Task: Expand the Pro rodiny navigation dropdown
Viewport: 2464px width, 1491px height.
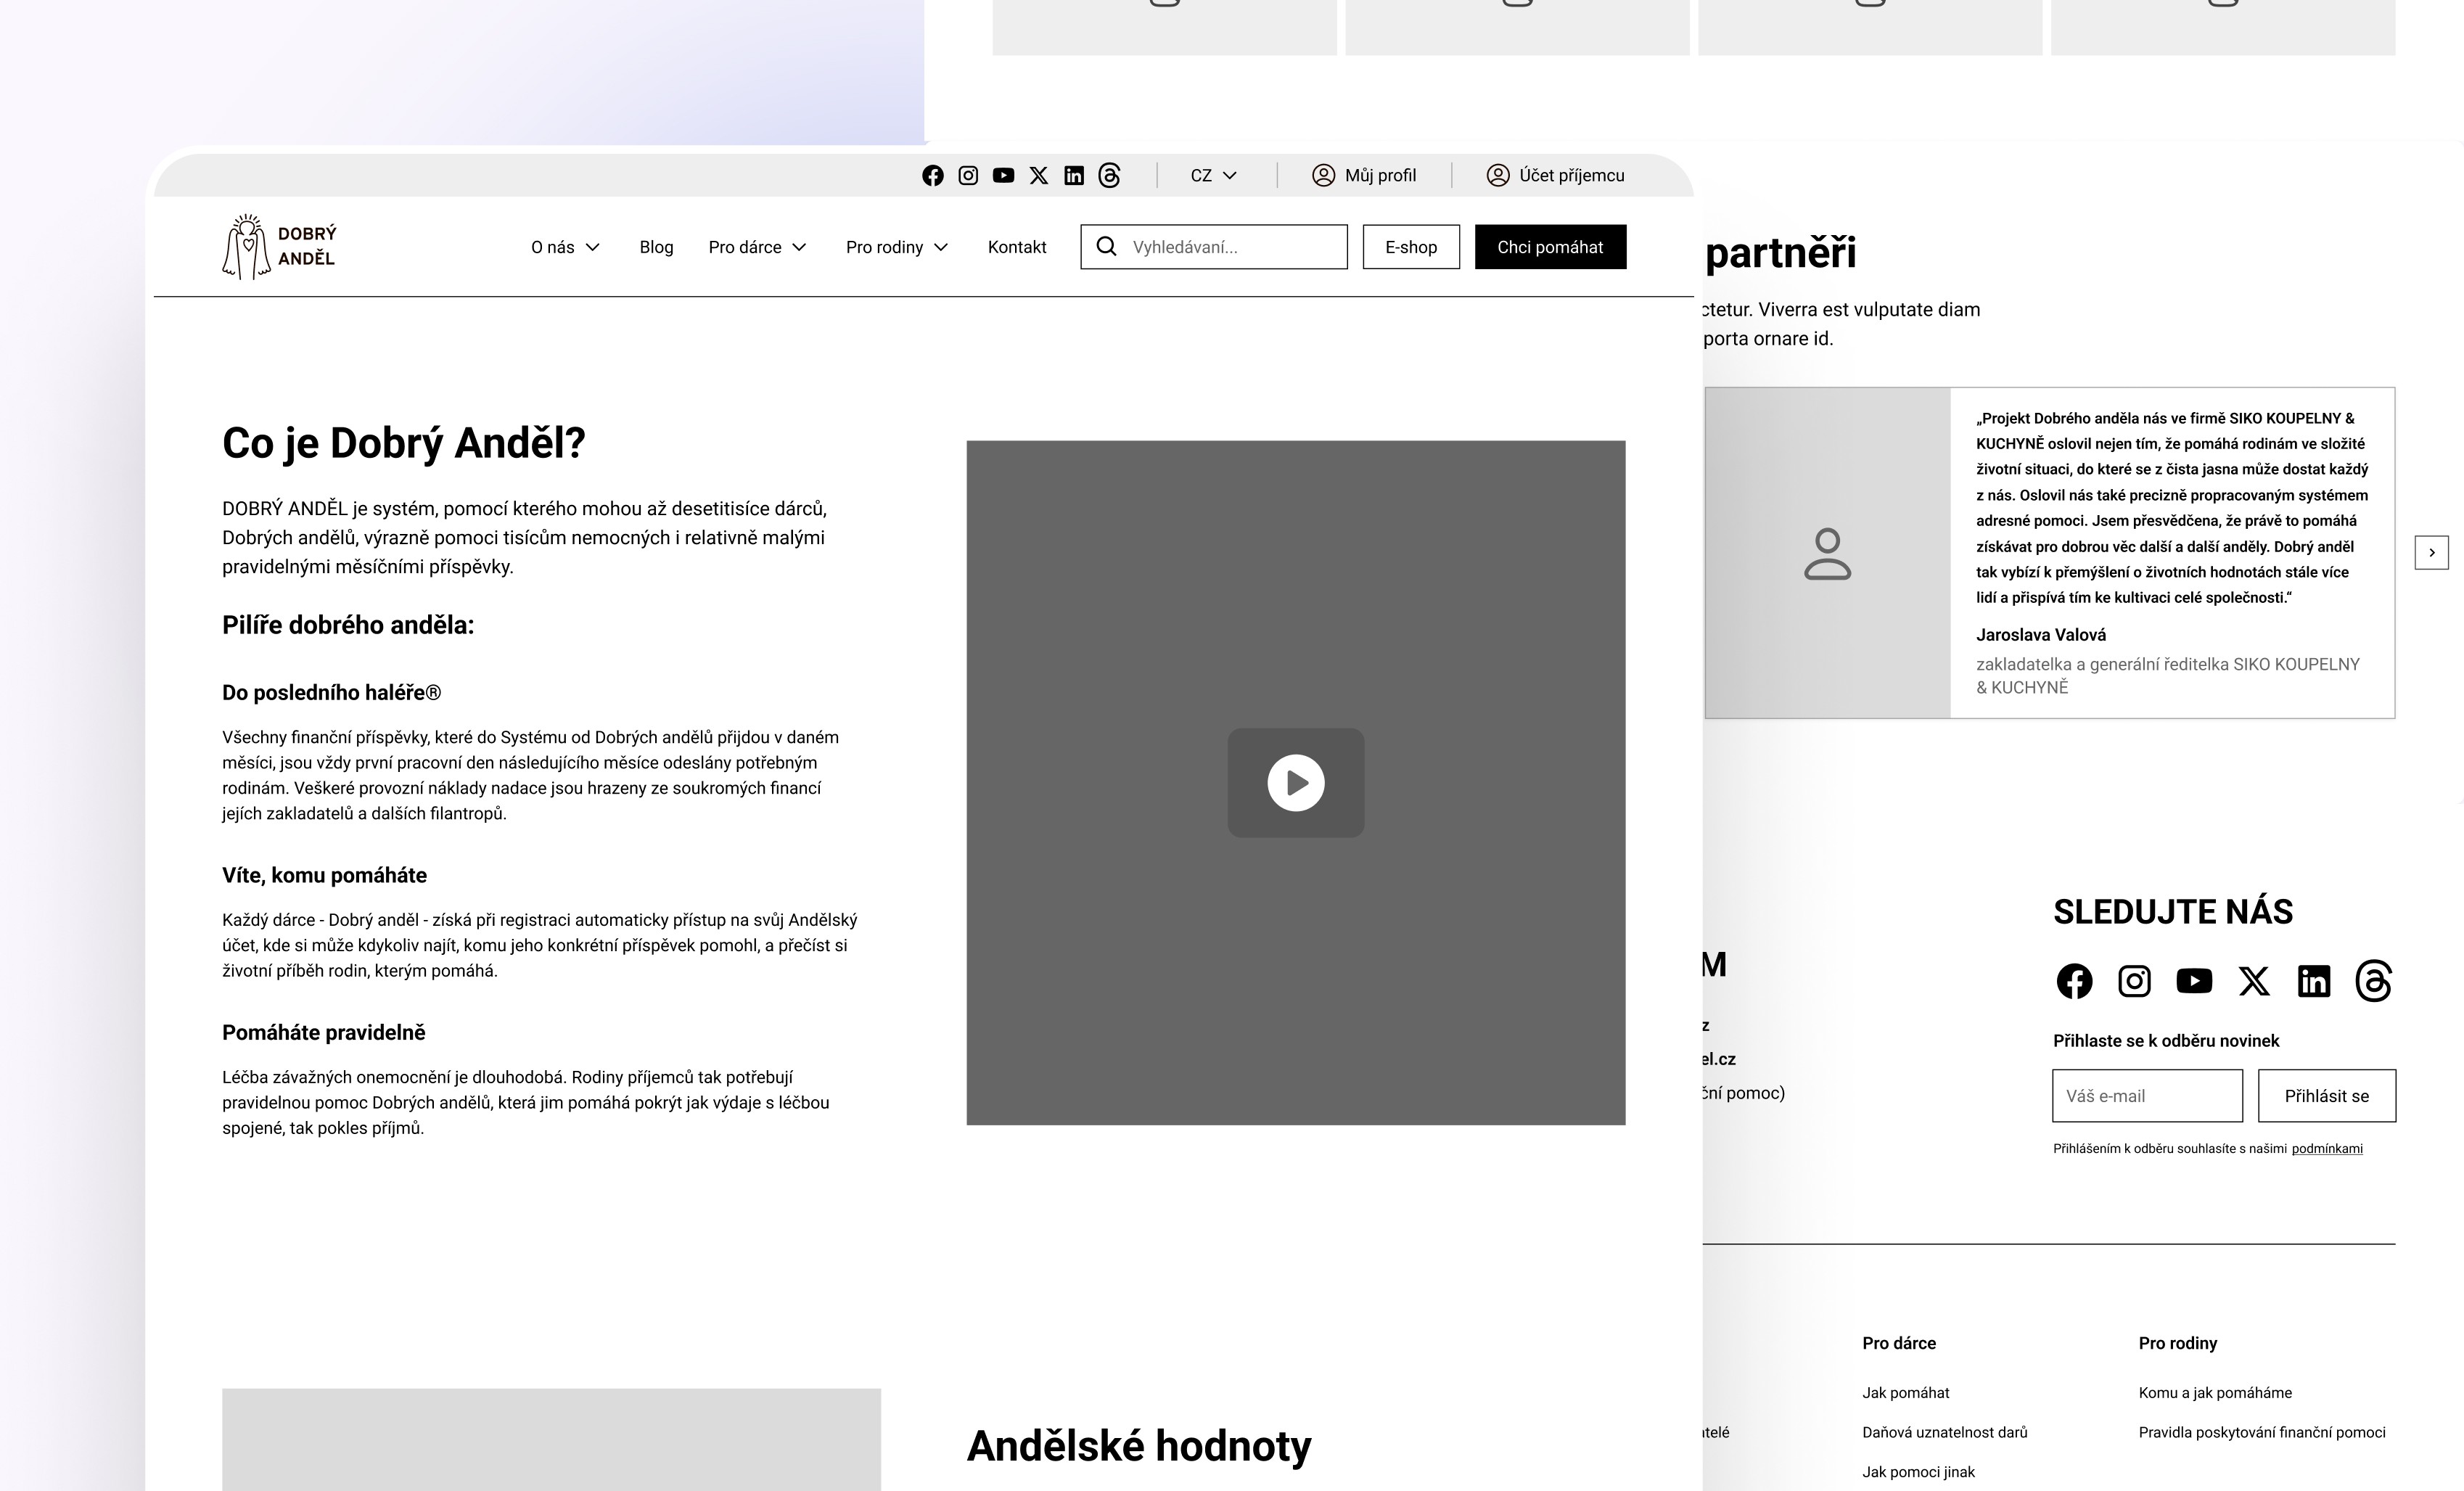Action: coord(896,247)
